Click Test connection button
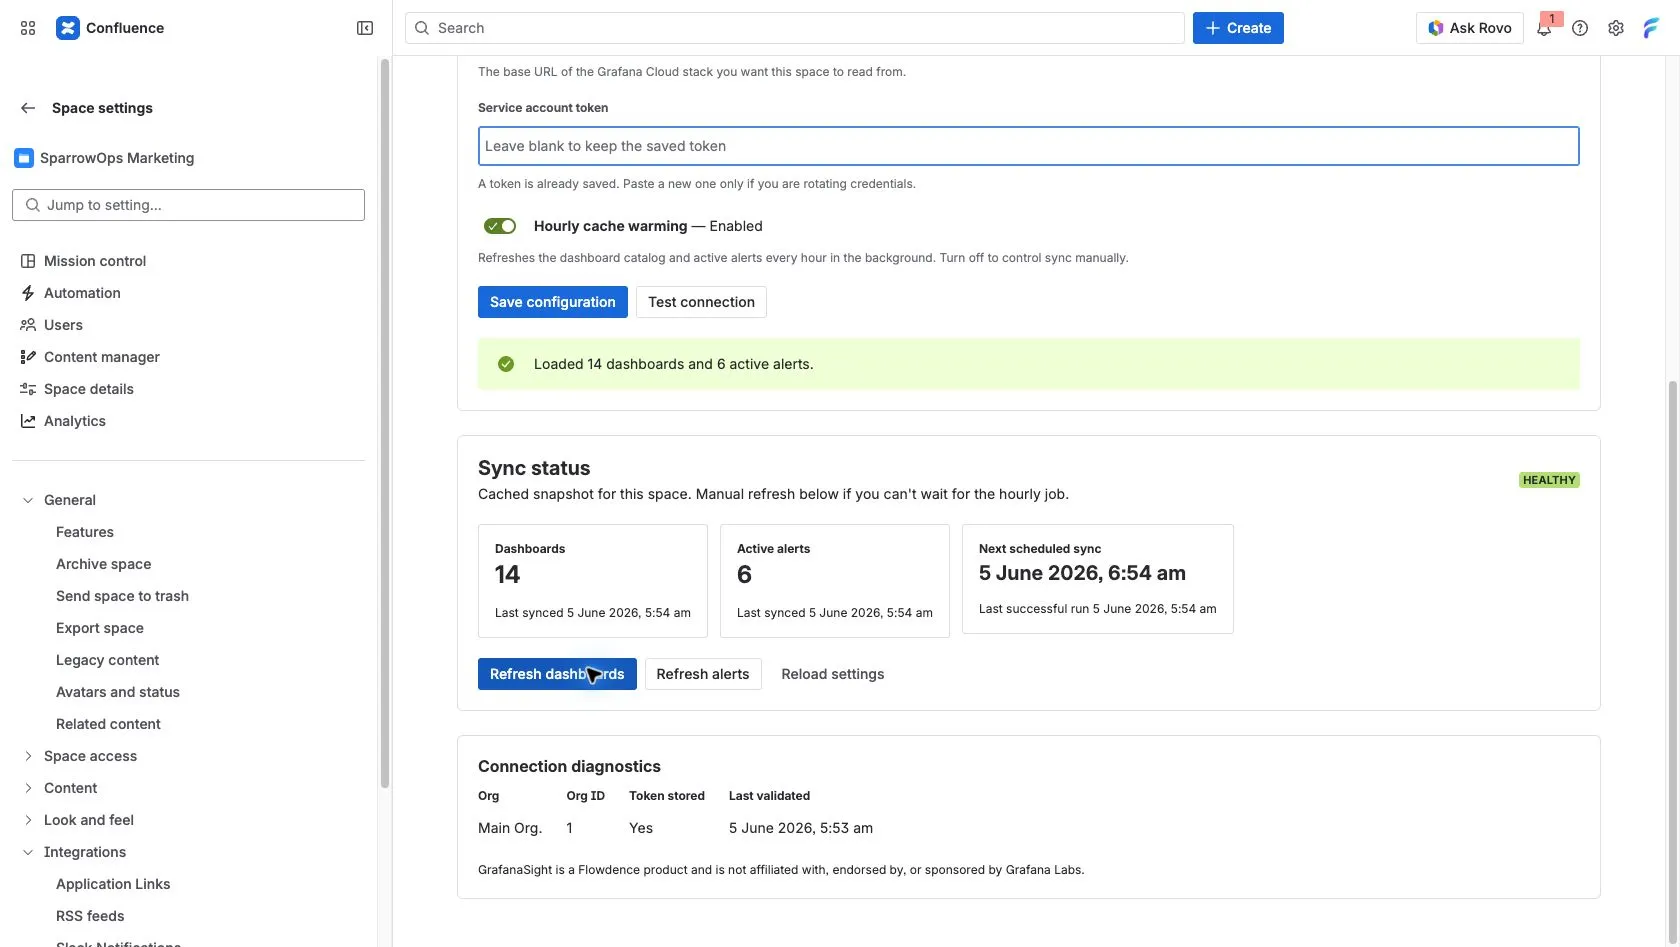Screen dimensions: 1680x947 pos(701,302)
